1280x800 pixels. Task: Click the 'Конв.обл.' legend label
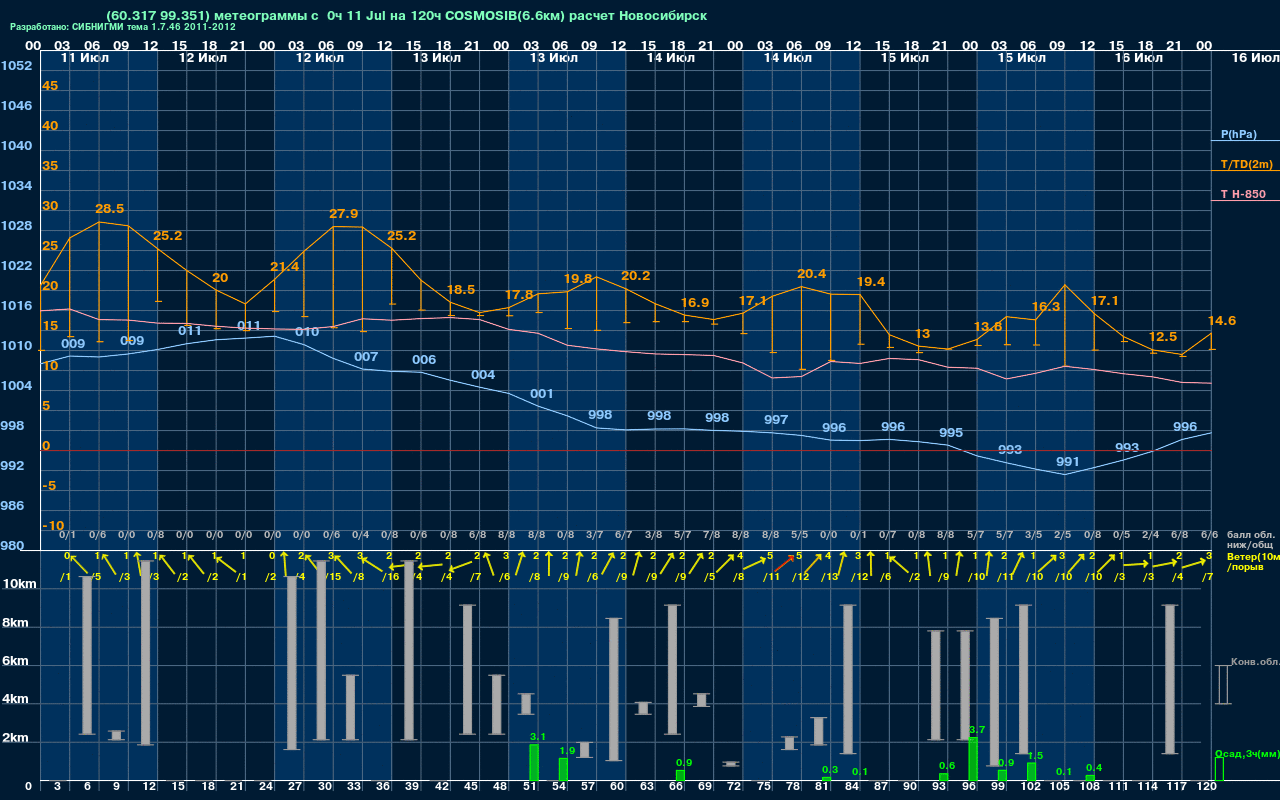pos(1255,662)
